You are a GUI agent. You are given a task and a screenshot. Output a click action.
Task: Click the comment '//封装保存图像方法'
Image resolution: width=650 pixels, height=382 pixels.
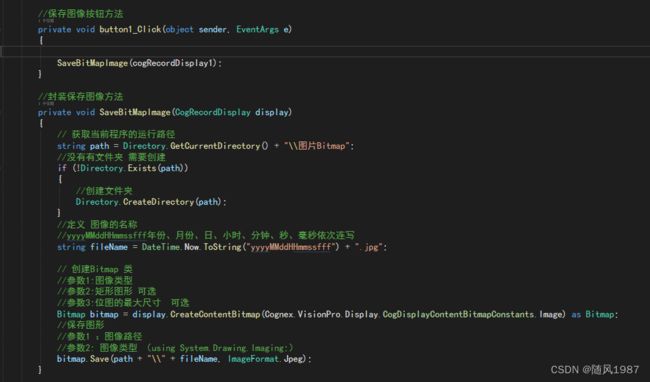(80, 97)
